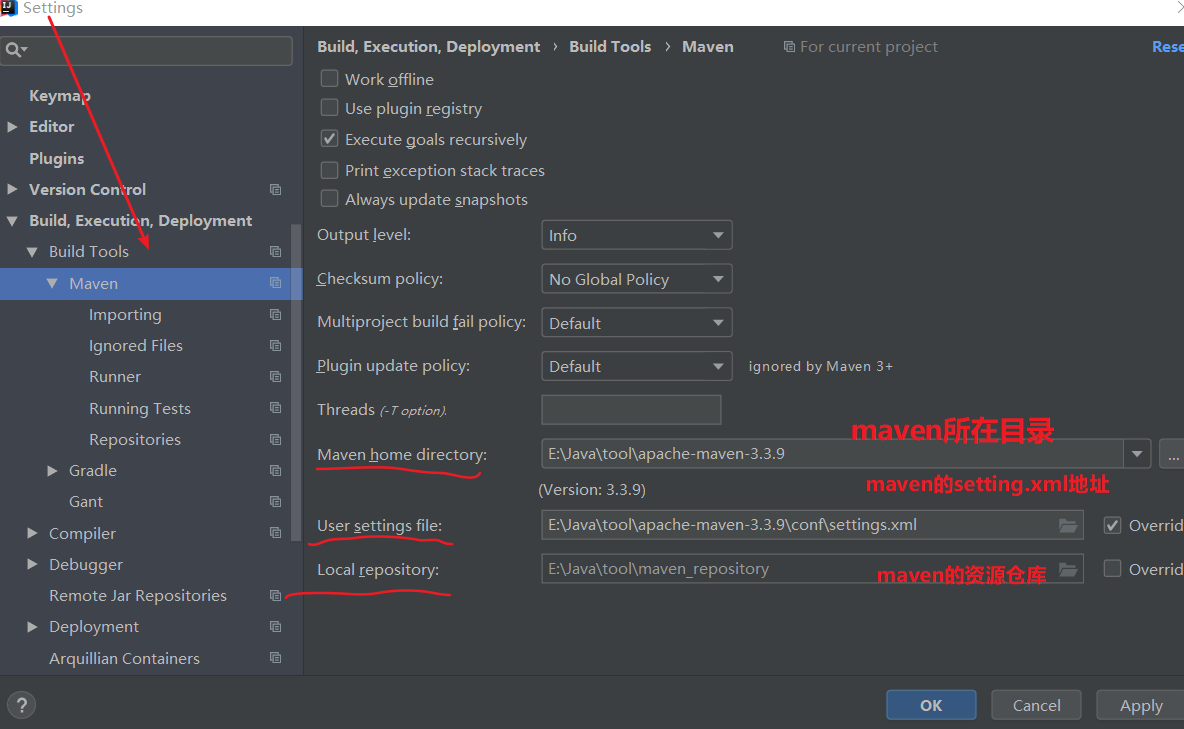This screenshot has height=729, width=1184.
Task: Uncheck Execute goals recursively
Action: pyautogui.click(x=329, y=139)
